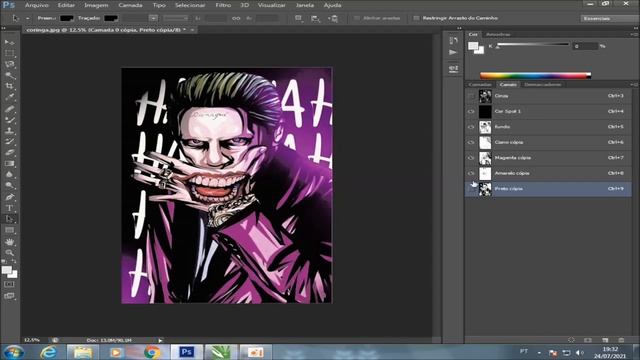Hide the Amarelo cópia channel
640x360 pixels.
tap(471, 173)
